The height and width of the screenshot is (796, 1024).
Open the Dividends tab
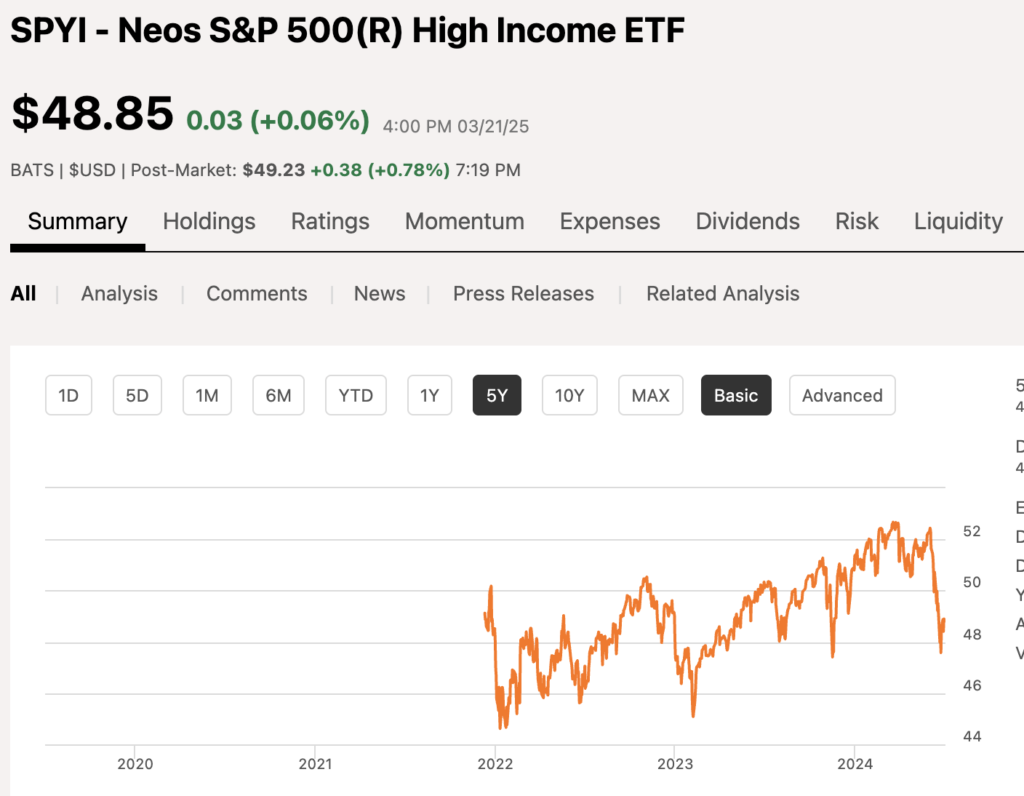pos(747,221)
